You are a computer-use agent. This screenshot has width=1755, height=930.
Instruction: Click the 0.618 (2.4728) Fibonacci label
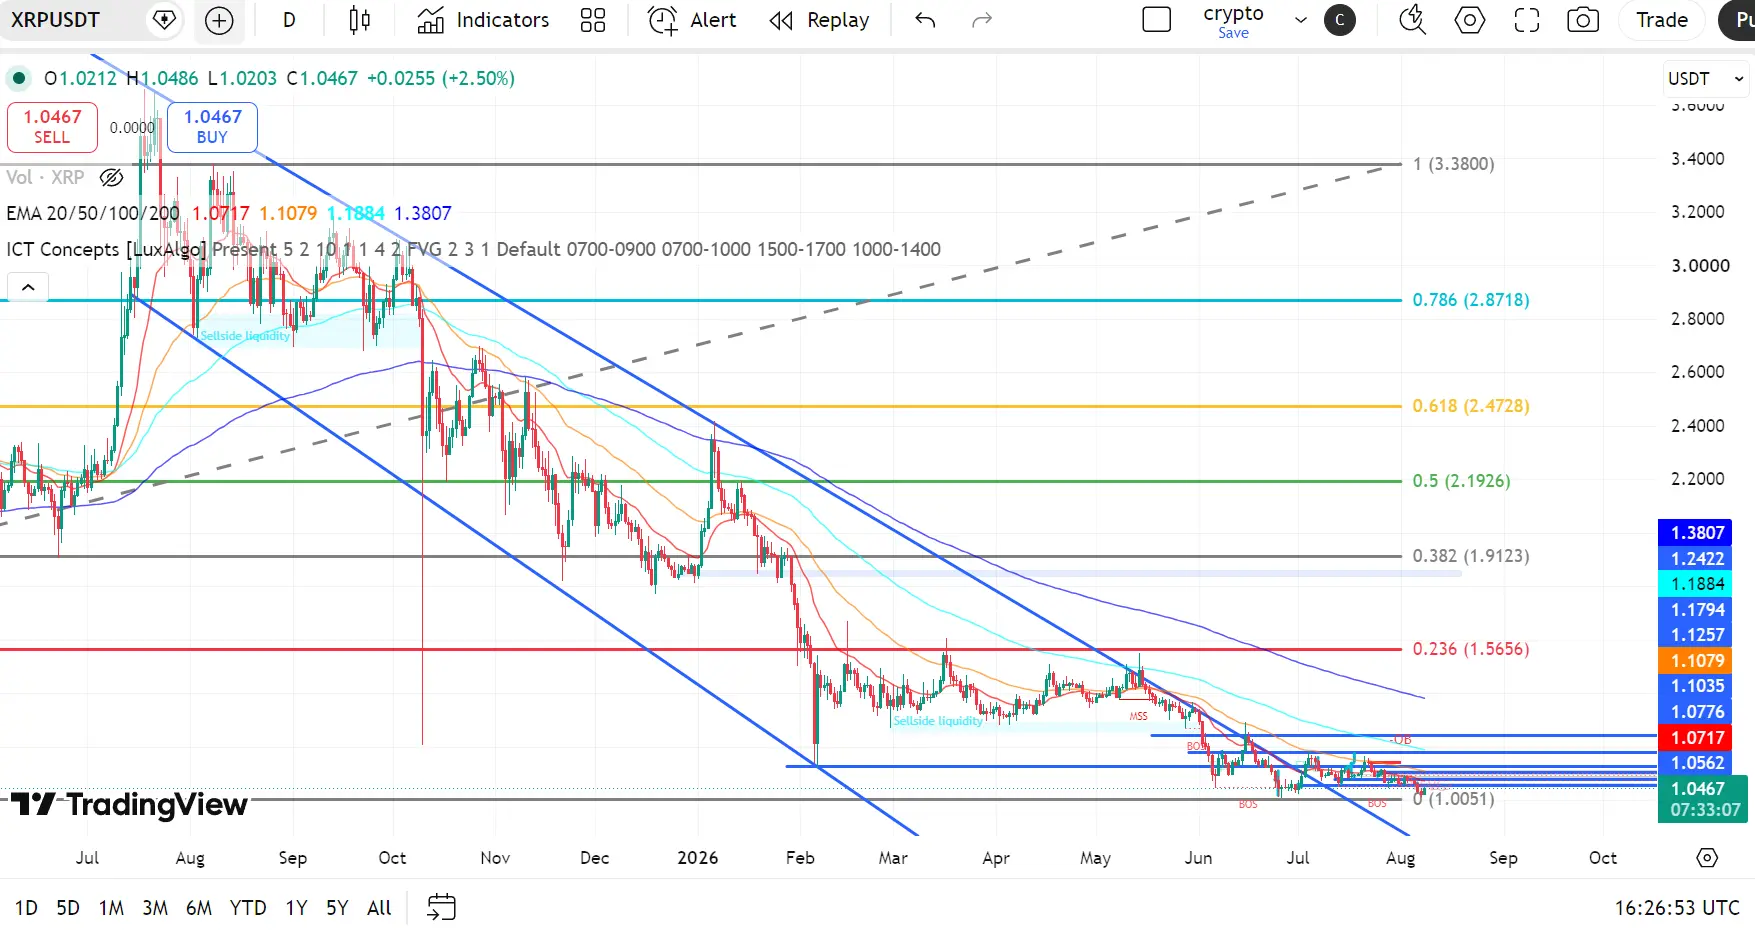pyautogui.click(x=1471, y=406)
